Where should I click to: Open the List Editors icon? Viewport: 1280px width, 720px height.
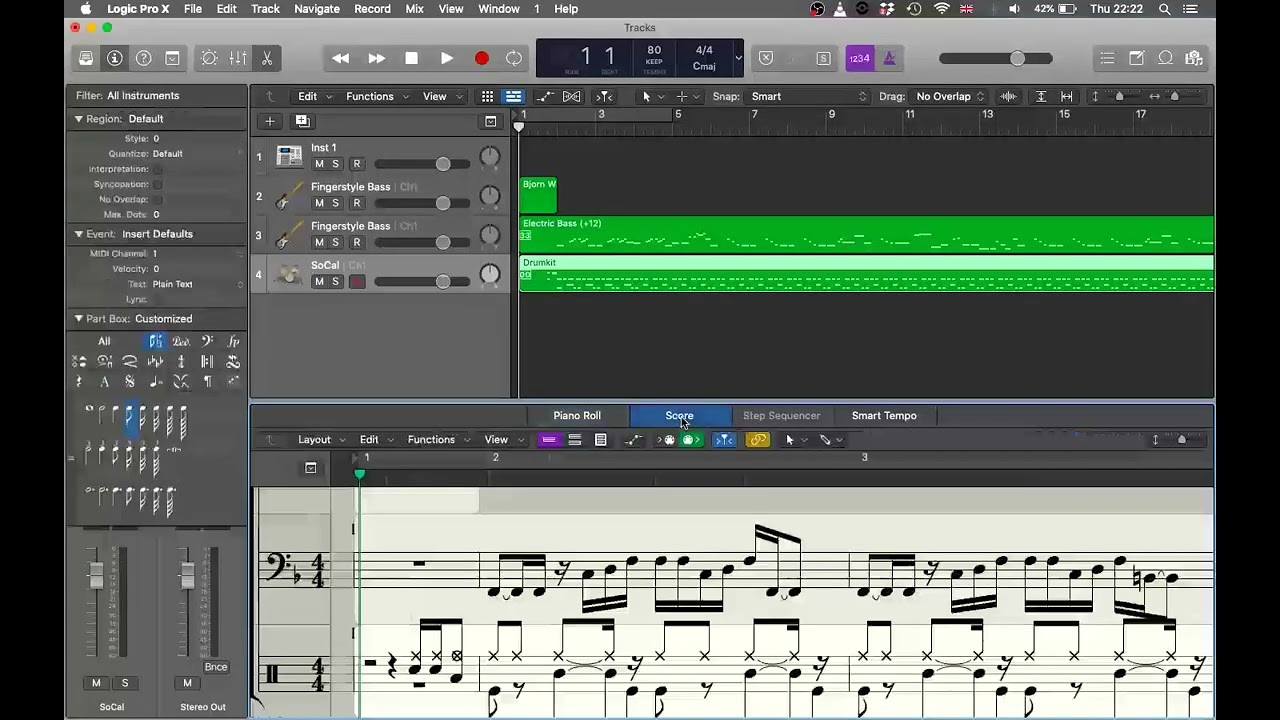click(1107, 58)
